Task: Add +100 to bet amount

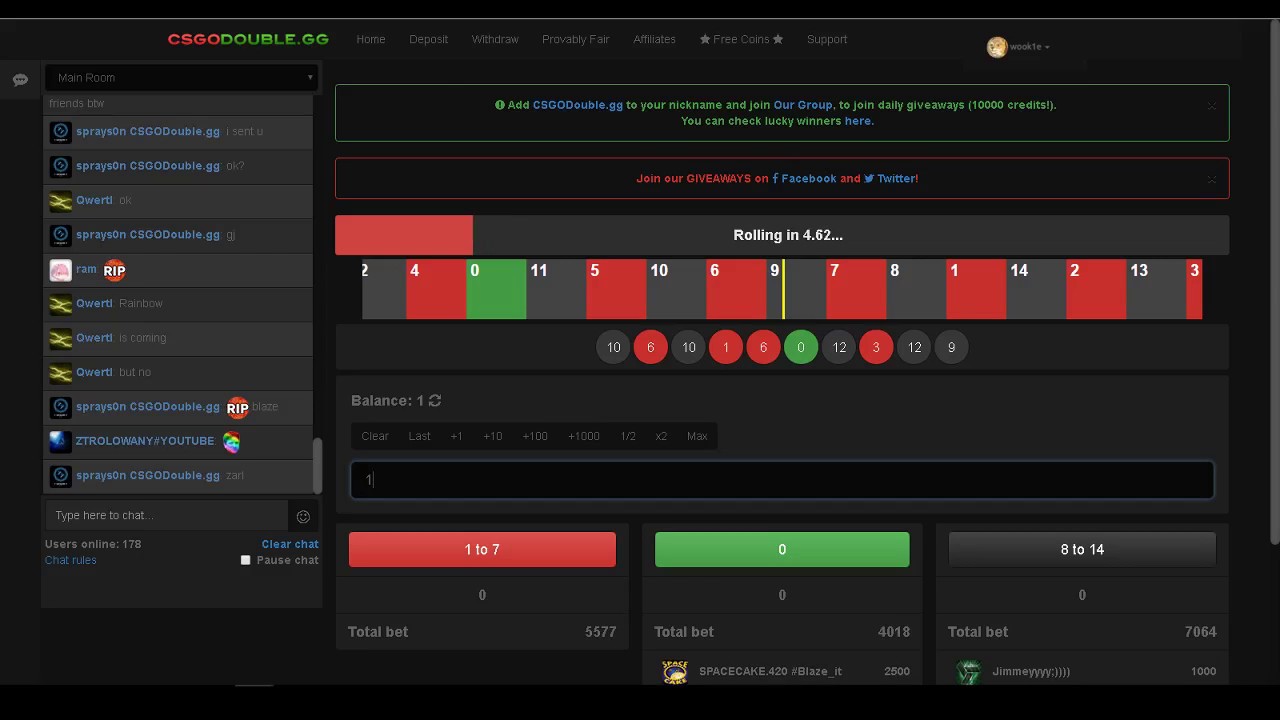Action: click(x=535, y=436)
